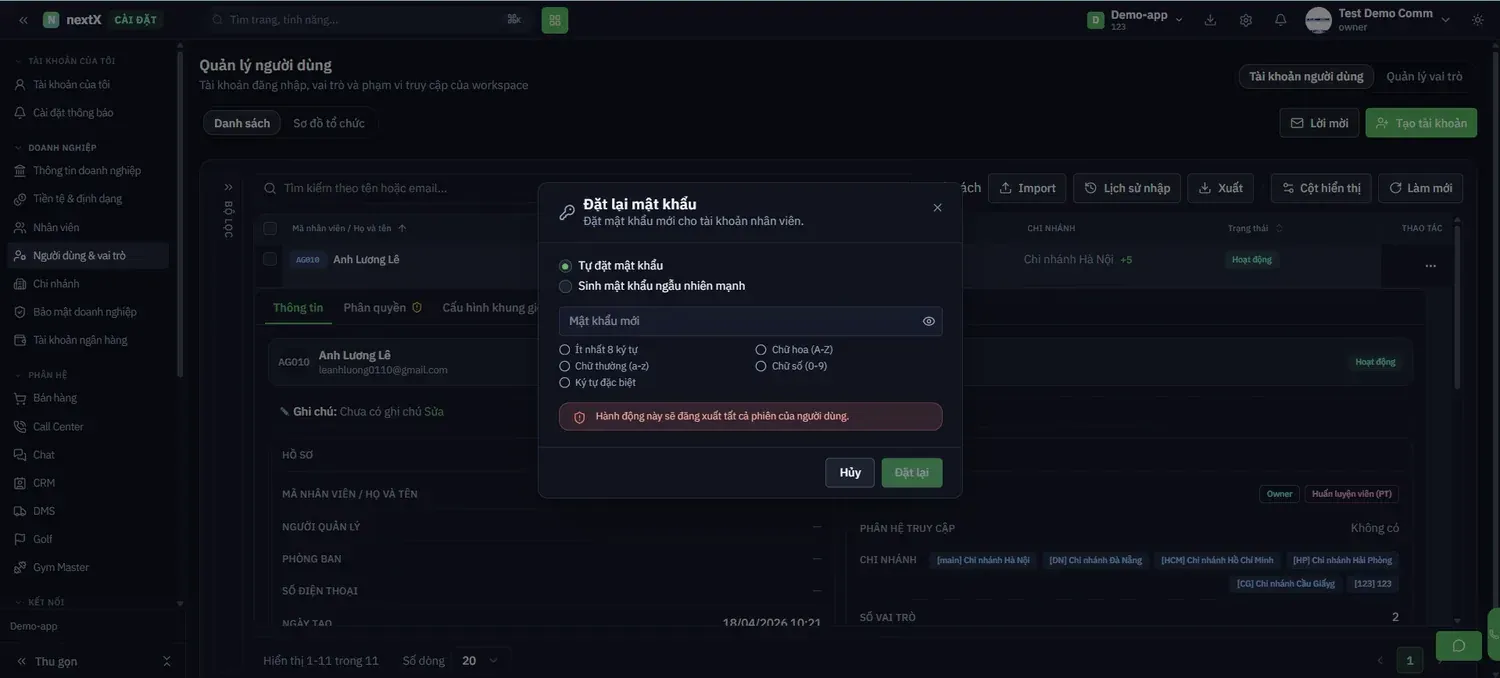The image size is (1500, 678).
Task: Click the Import button
Action: [1027, 188]
